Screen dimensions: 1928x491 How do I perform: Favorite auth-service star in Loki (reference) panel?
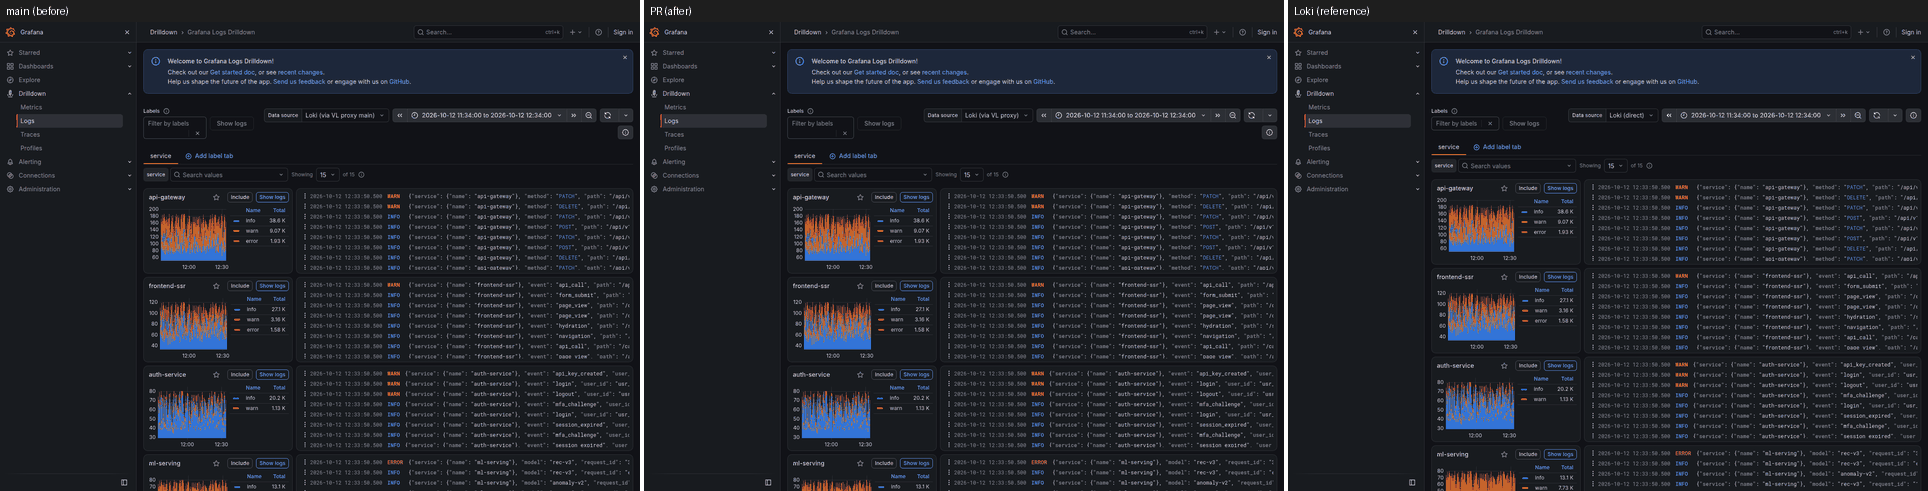pyautogui.click(x=1504, y=365)
